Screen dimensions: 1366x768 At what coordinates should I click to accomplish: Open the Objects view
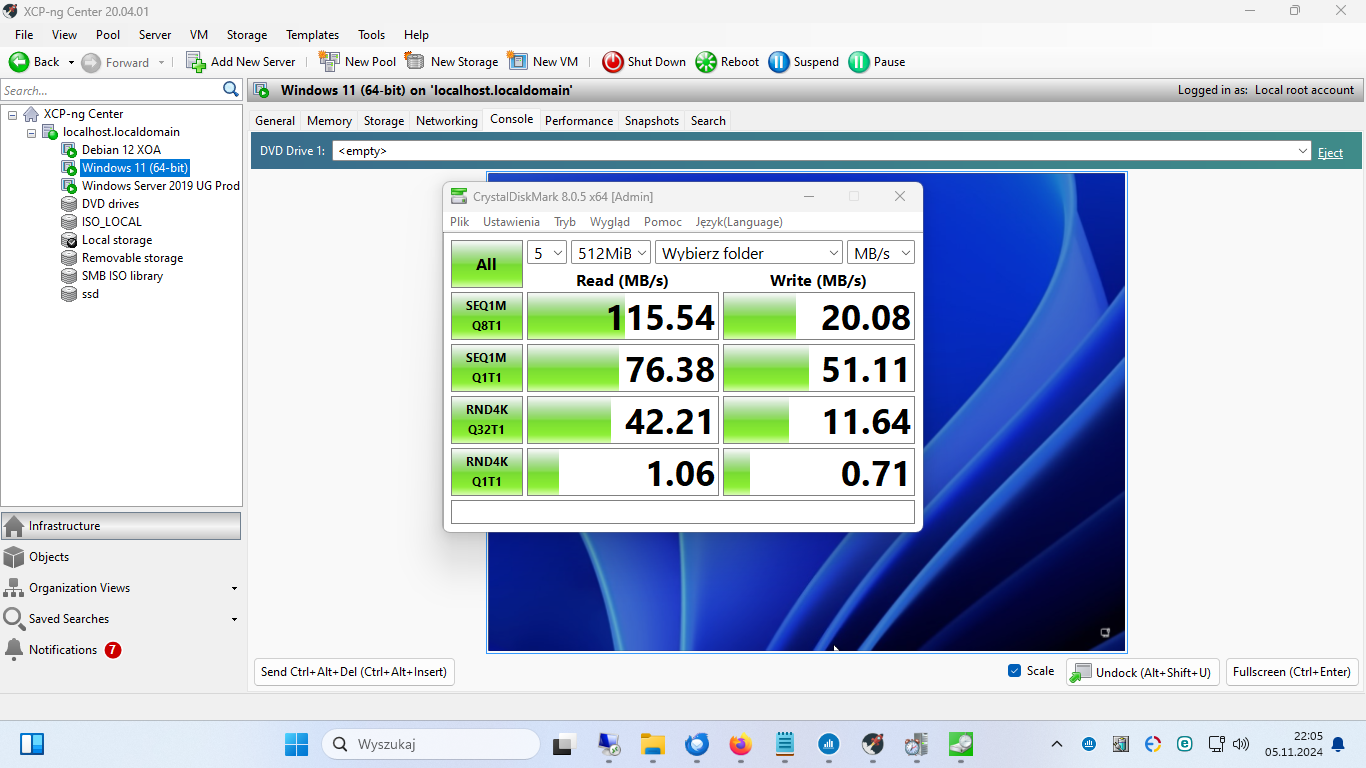[121, 557]
